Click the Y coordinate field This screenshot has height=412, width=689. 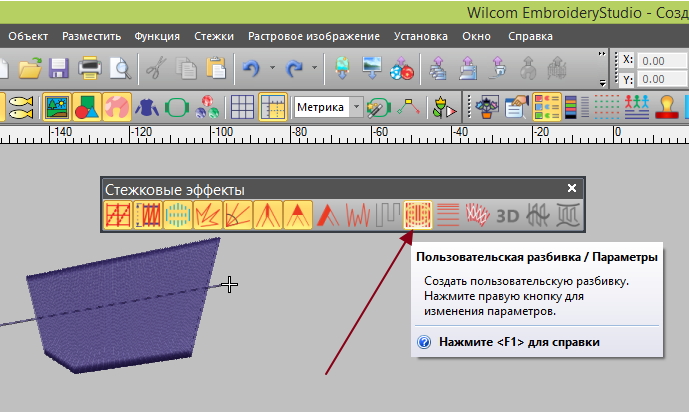point(662,79)
